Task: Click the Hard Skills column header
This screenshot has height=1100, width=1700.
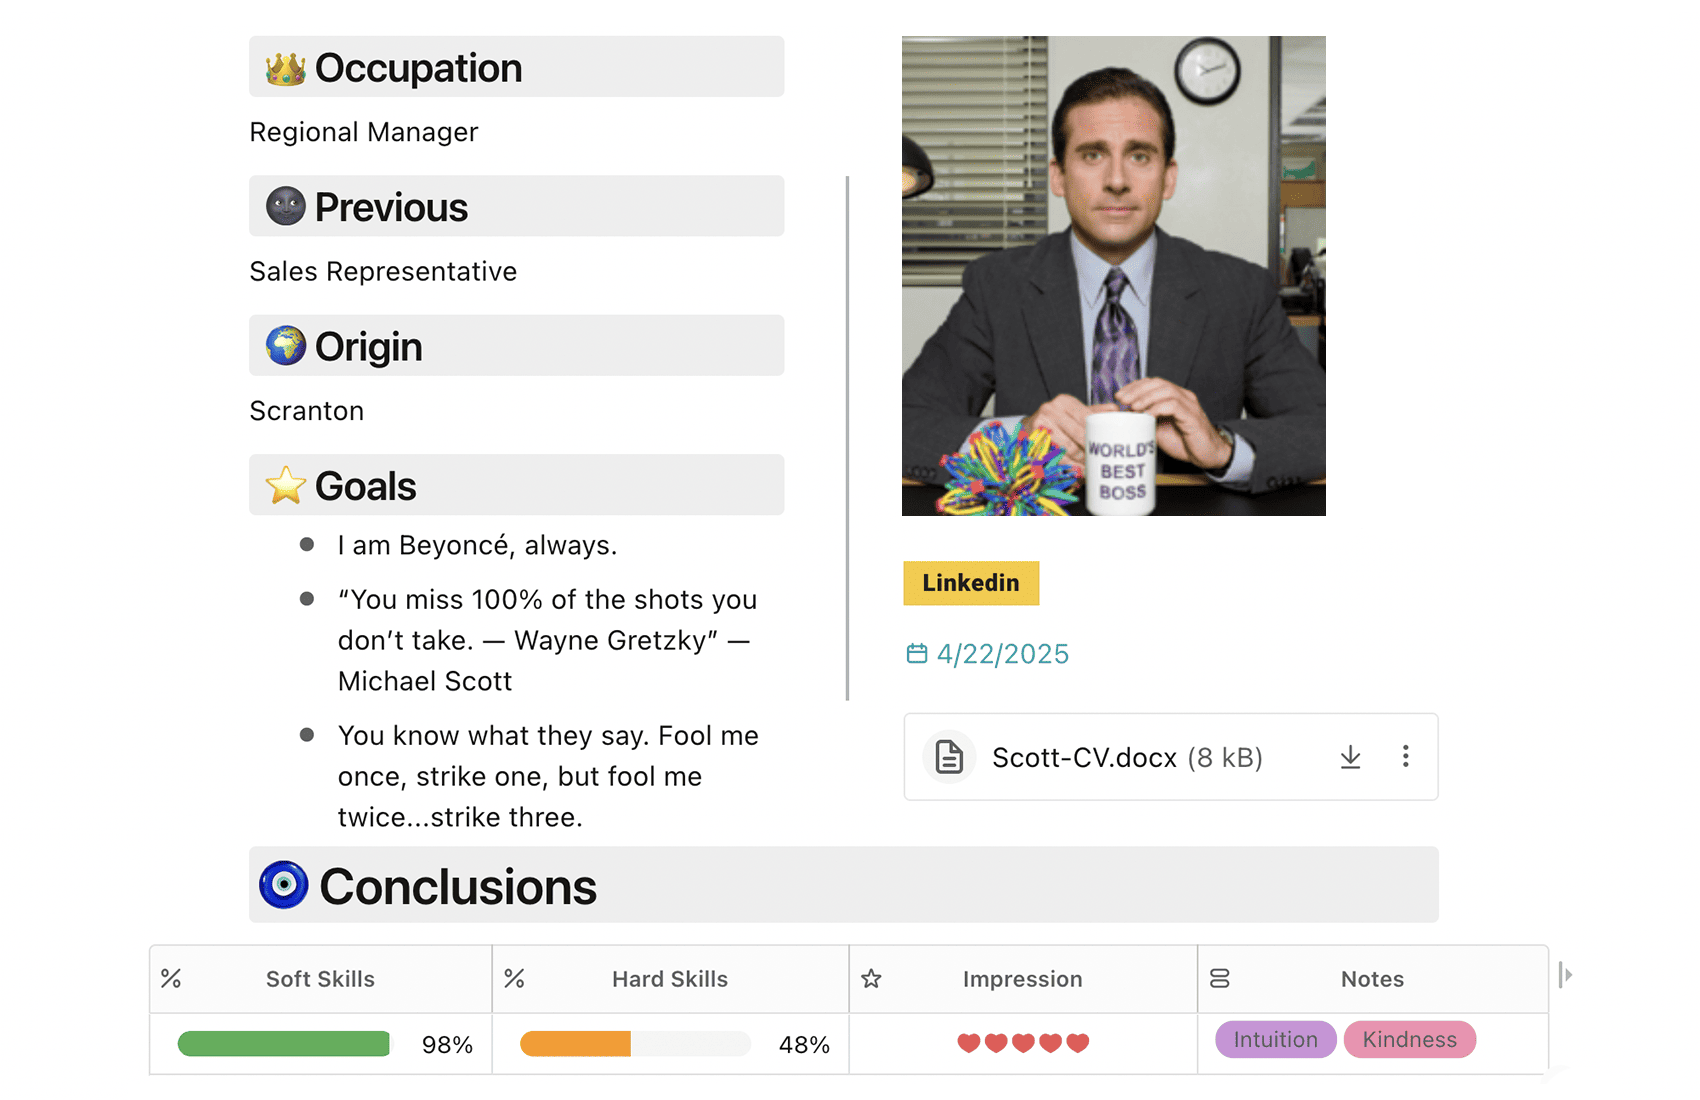Action: tap(669, 979)
